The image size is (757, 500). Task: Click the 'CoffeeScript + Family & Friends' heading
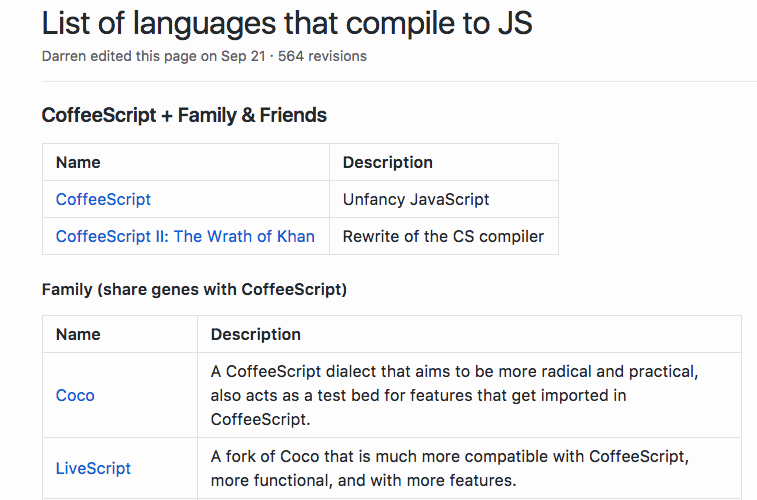pos(184,115)
